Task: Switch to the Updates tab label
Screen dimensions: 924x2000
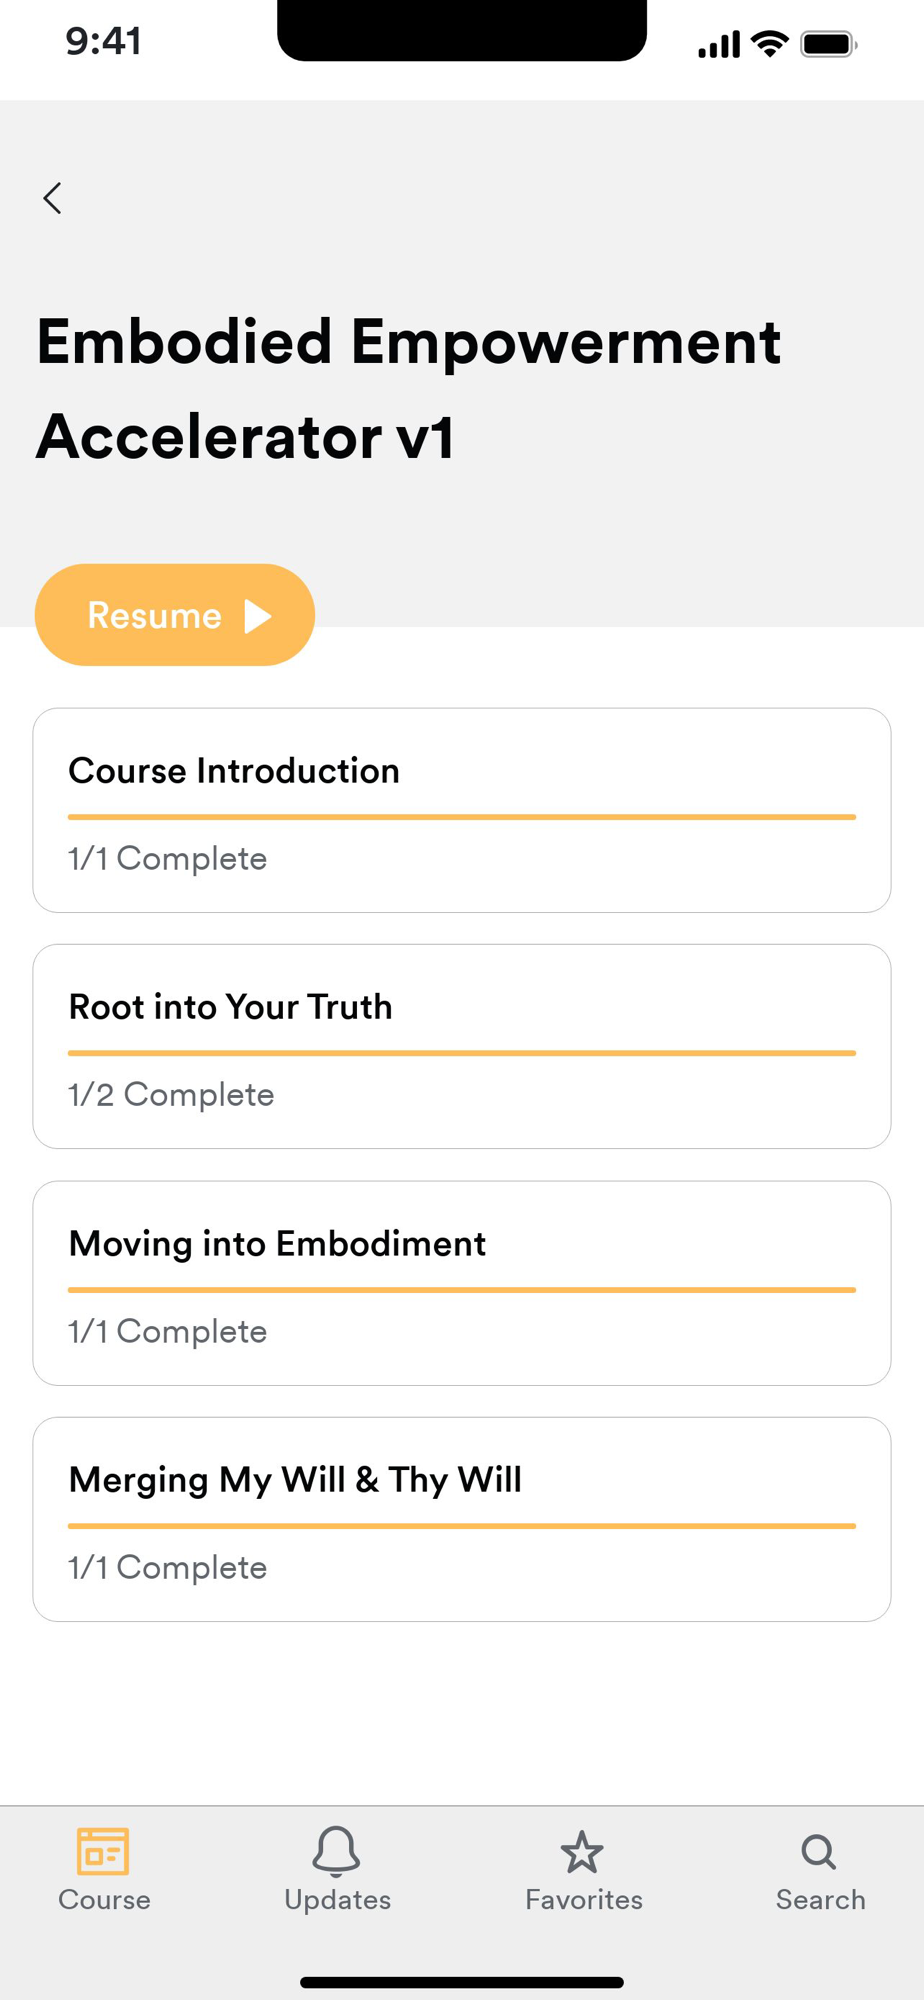Action: (337, 1900)
